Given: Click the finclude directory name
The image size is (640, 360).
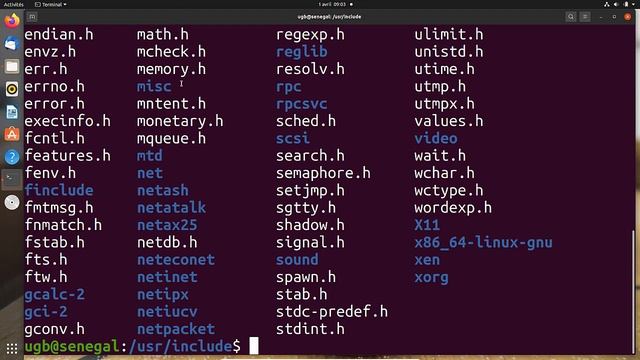Looking at the screenshot, I should click(x=59, y=190).
